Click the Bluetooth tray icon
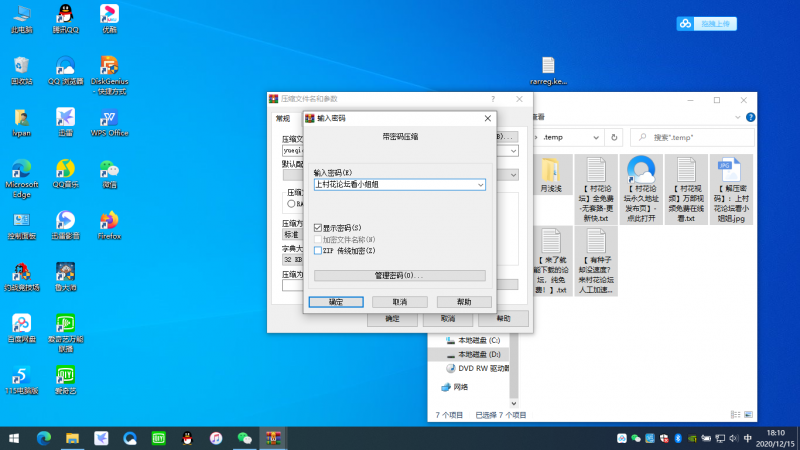Viewport: 800px width, 450px height. (x=678, y=438)
